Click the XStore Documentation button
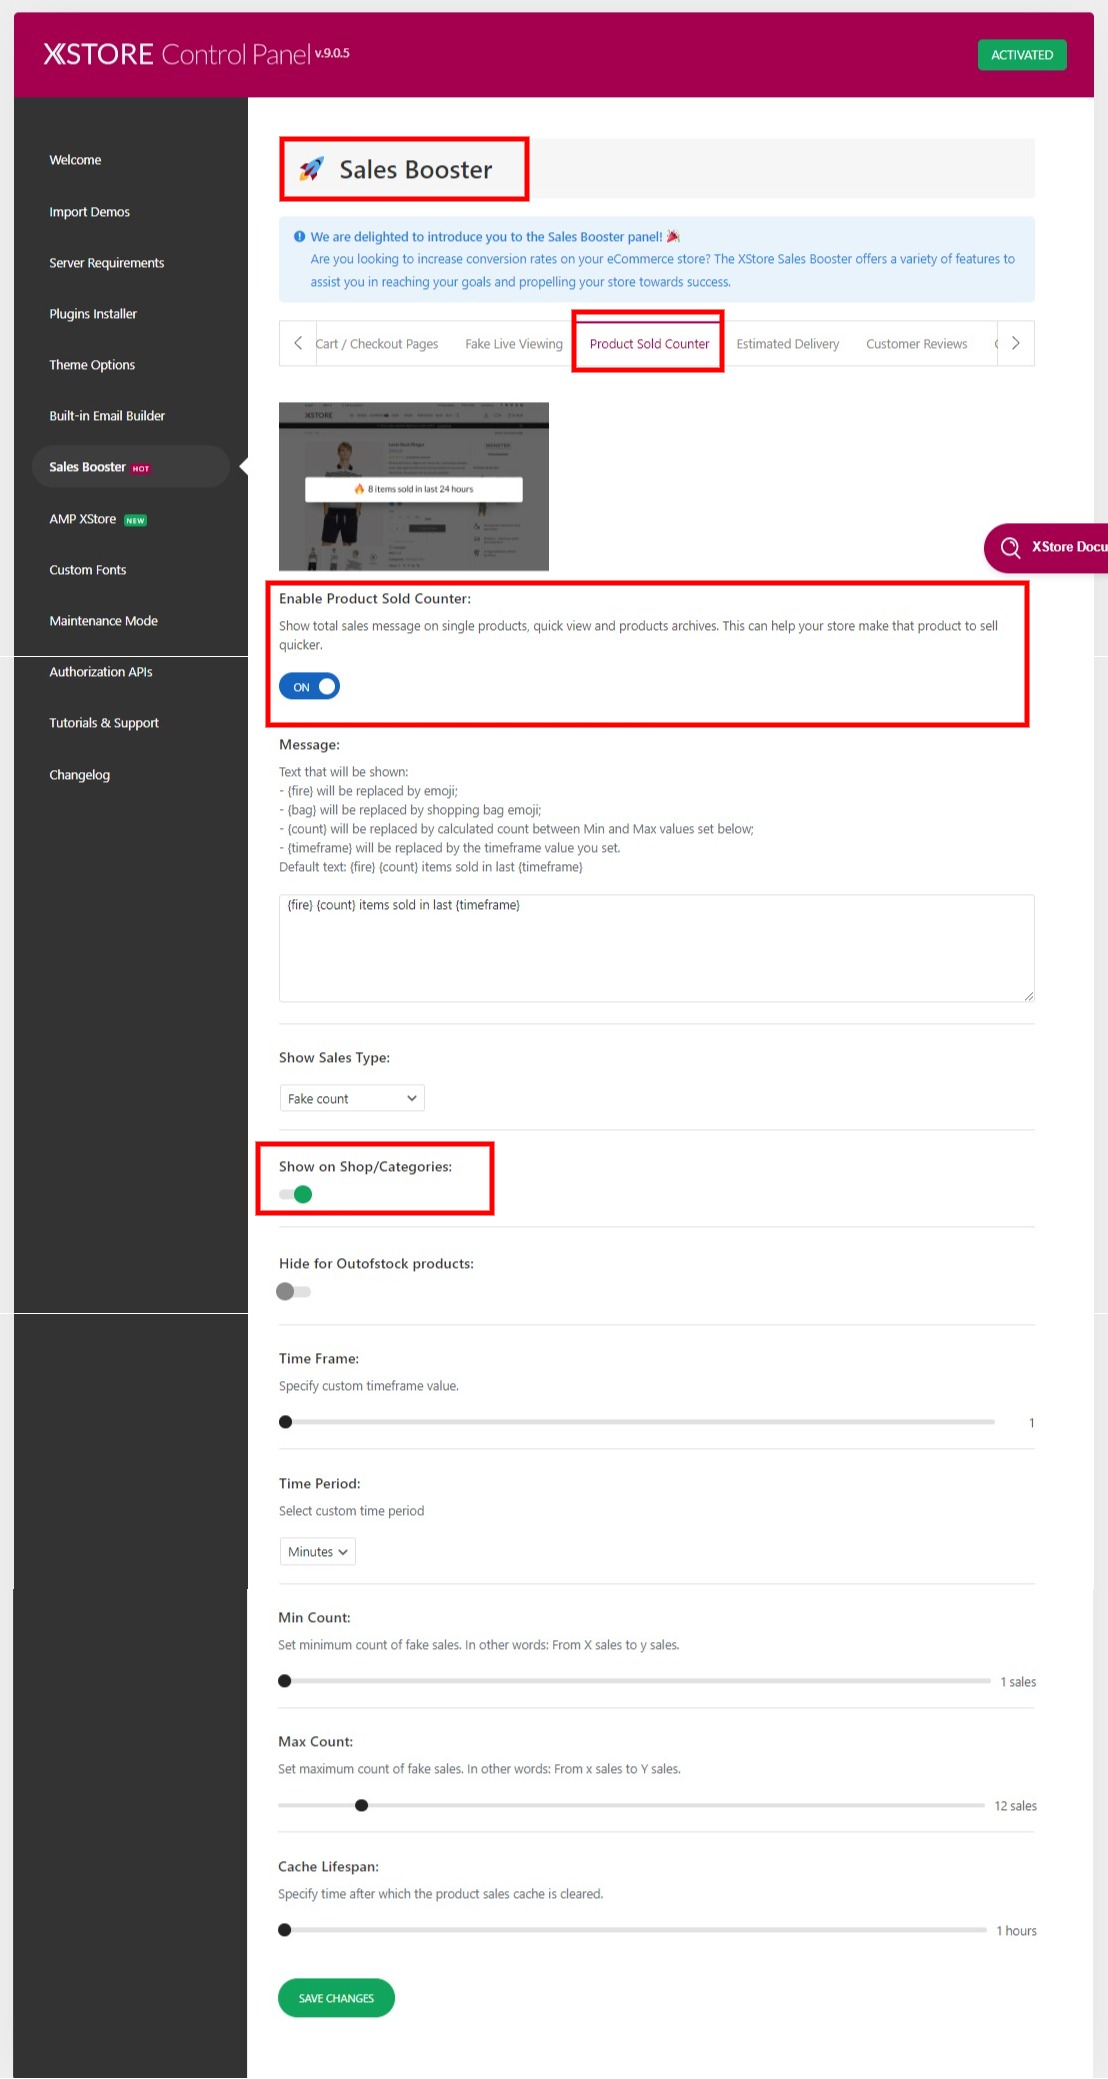The image size is (1108, 2079). pos(1046,547)
